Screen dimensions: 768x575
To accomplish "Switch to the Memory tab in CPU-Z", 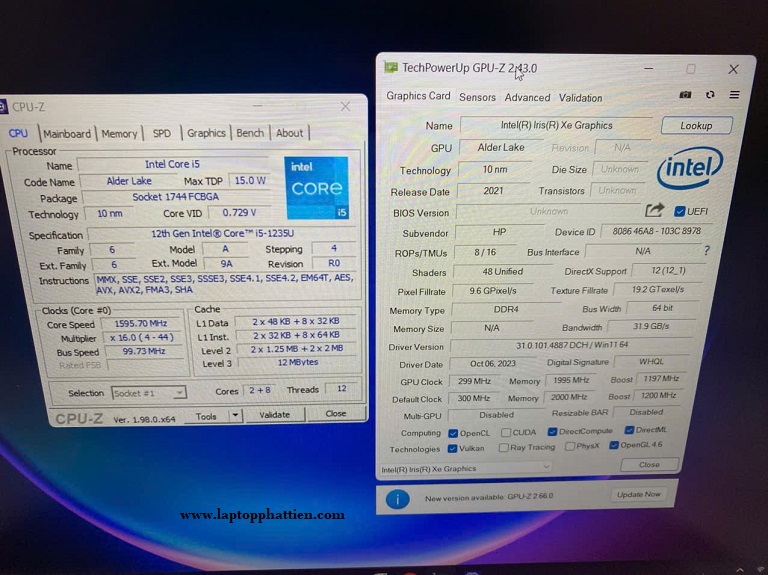I will click(119, 134).
